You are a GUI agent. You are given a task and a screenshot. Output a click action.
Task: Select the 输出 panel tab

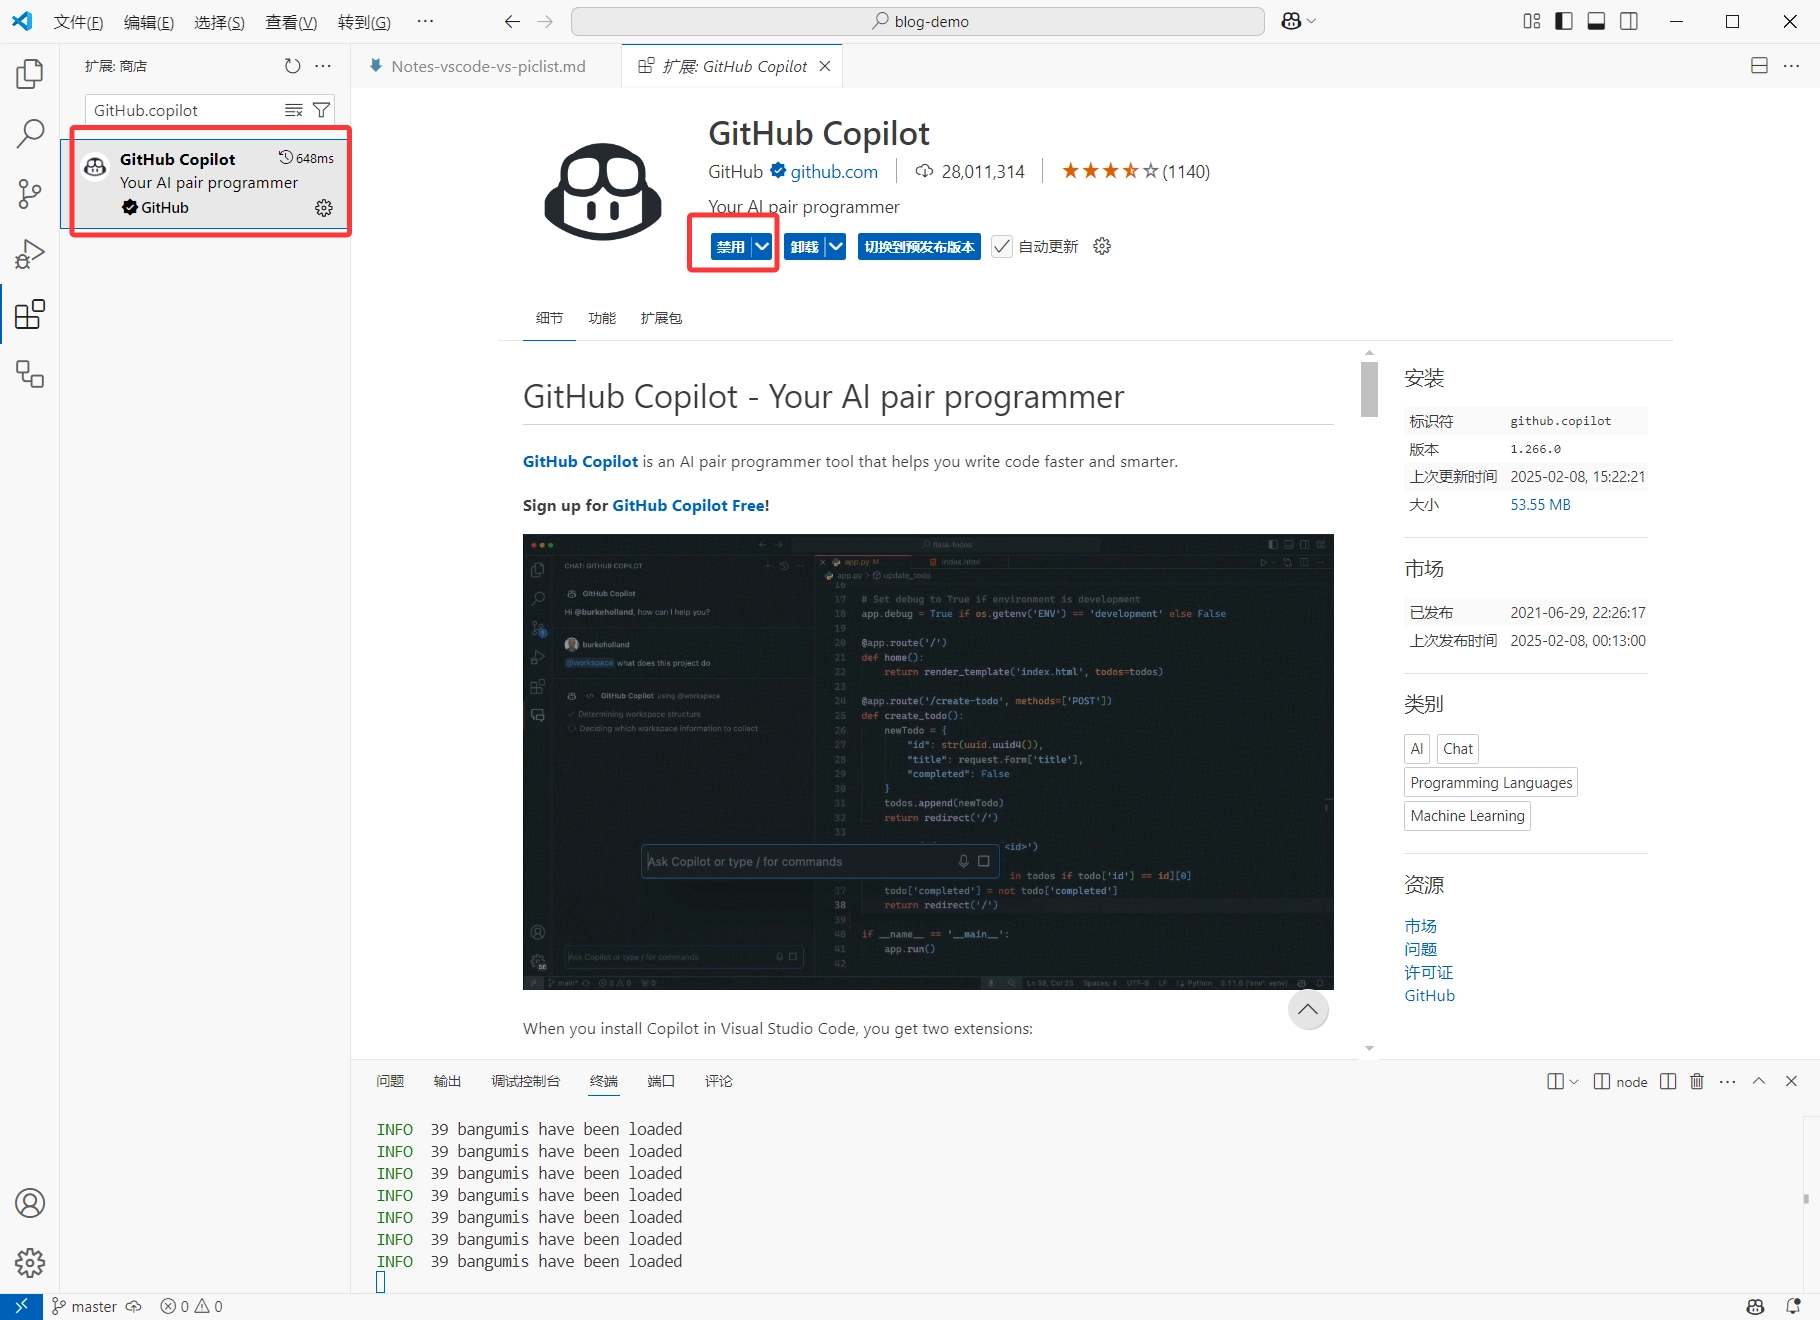click(447, 1081)
